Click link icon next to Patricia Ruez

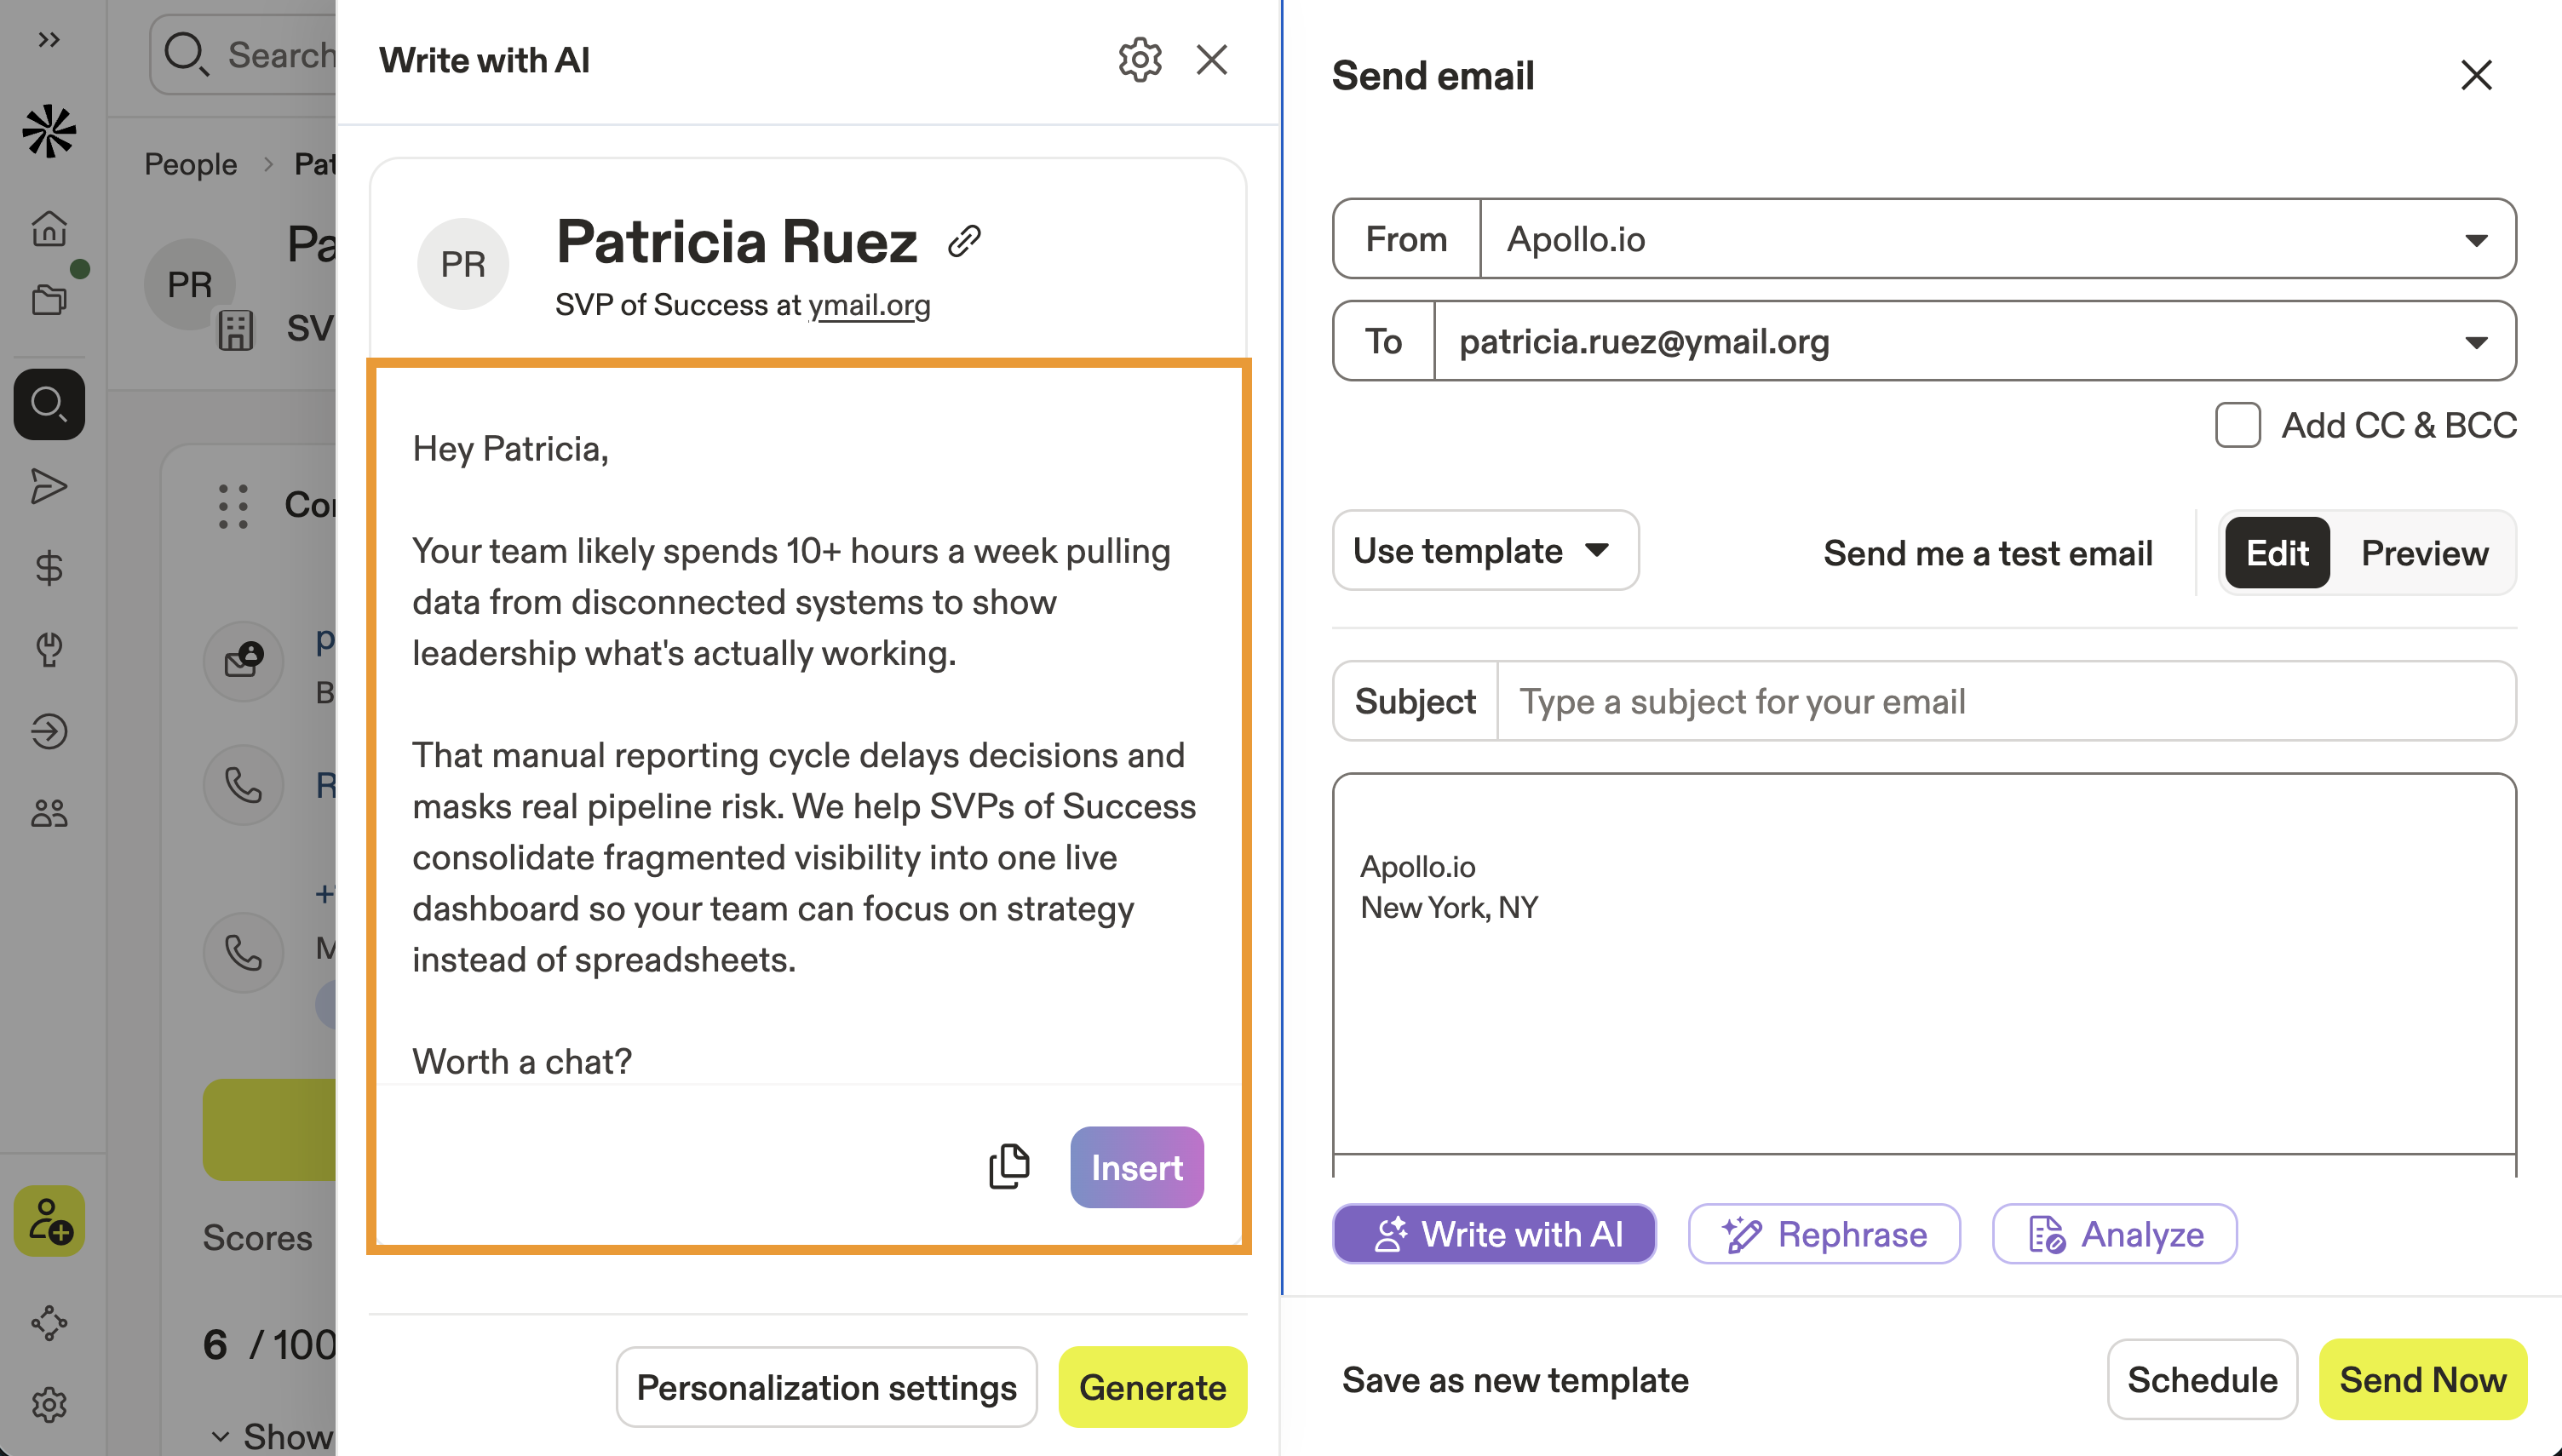[964, 241]
